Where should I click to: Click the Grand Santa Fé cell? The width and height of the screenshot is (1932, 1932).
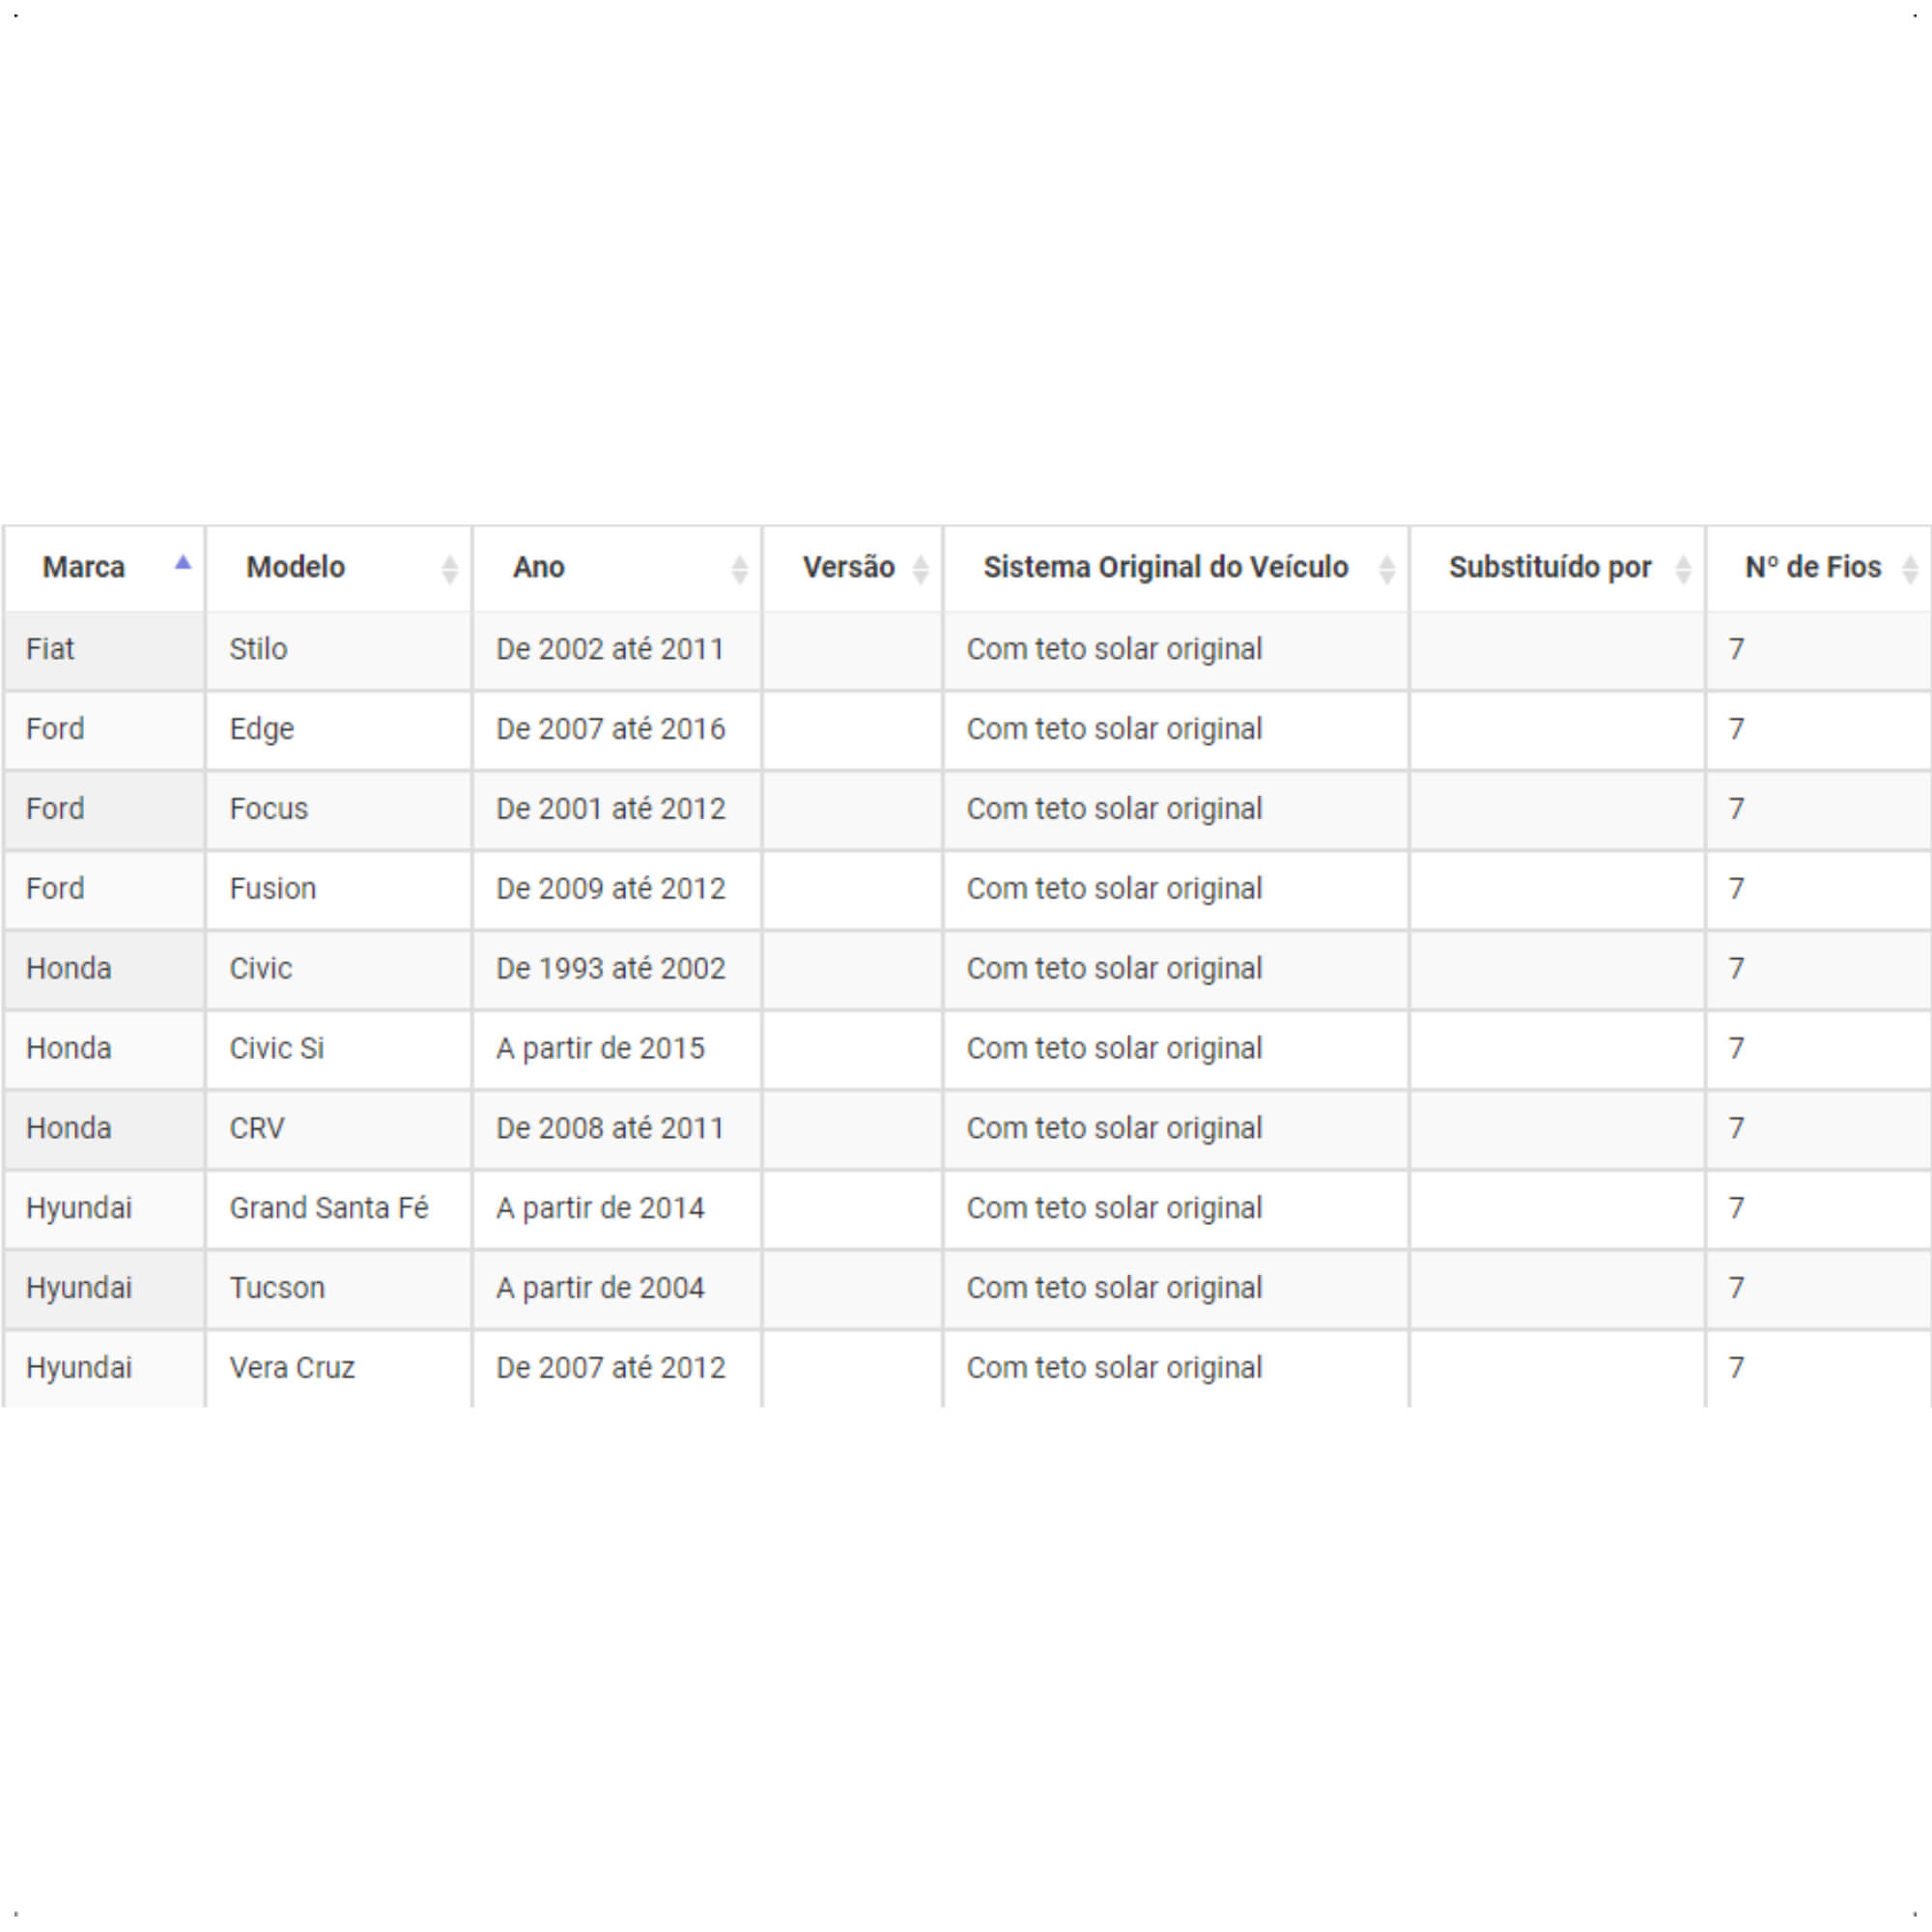[339, 1209]
